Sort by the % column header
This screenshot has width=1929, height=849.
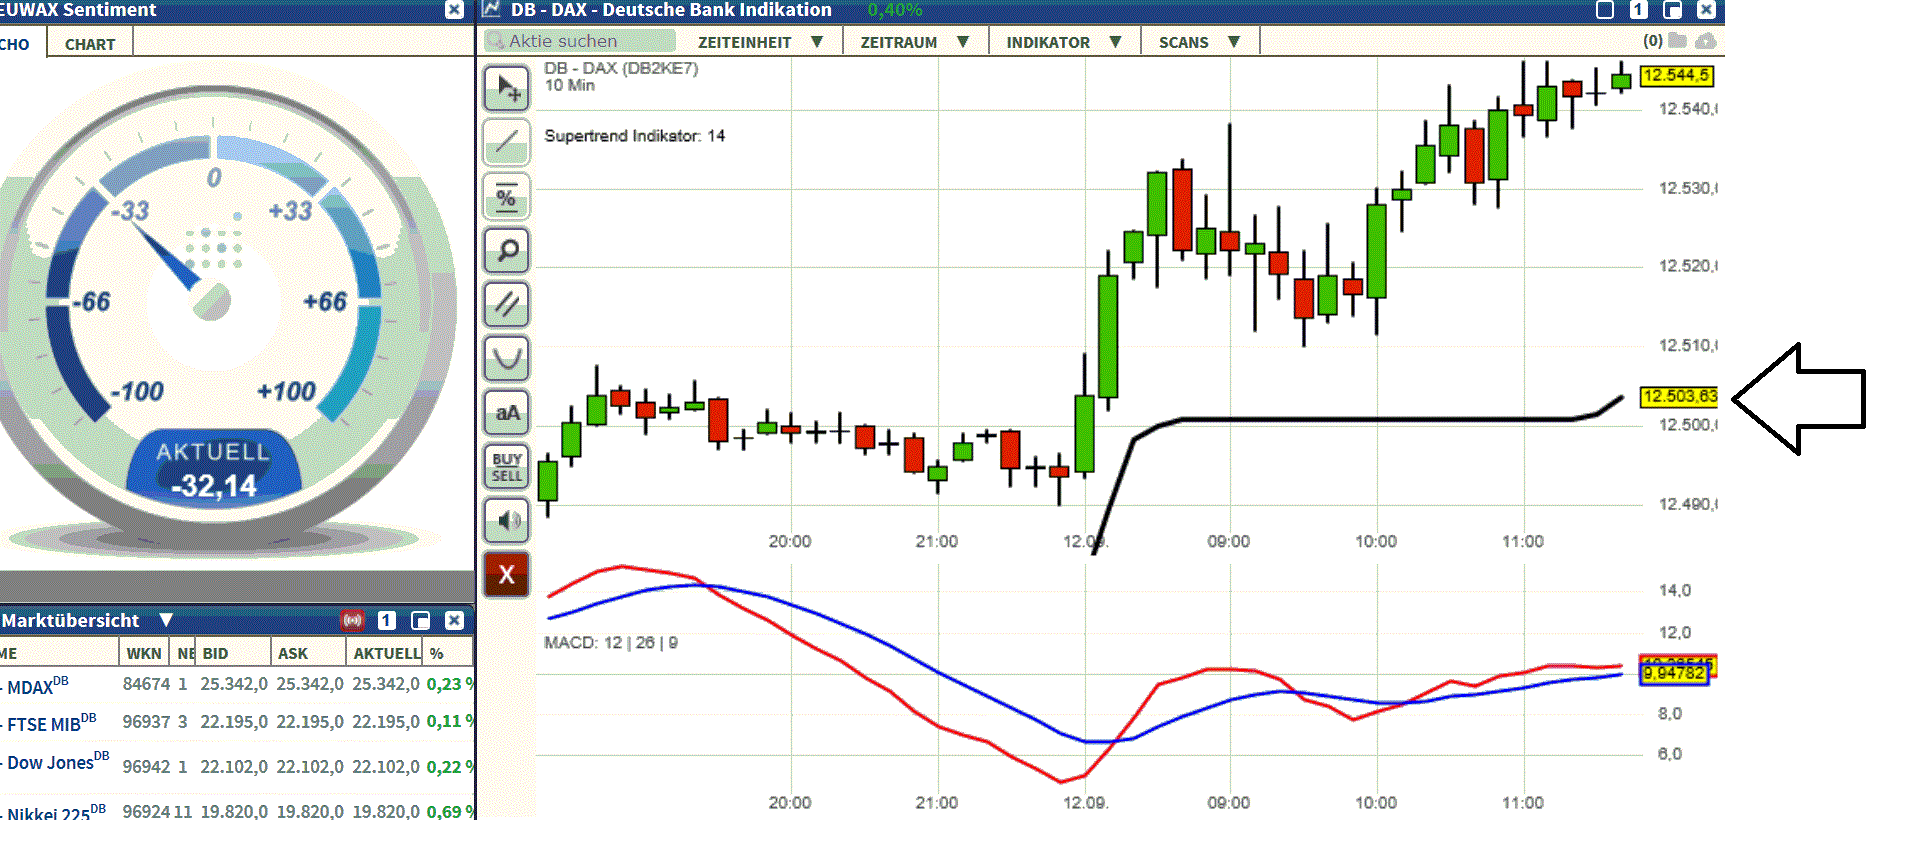[x=448, y=653]
